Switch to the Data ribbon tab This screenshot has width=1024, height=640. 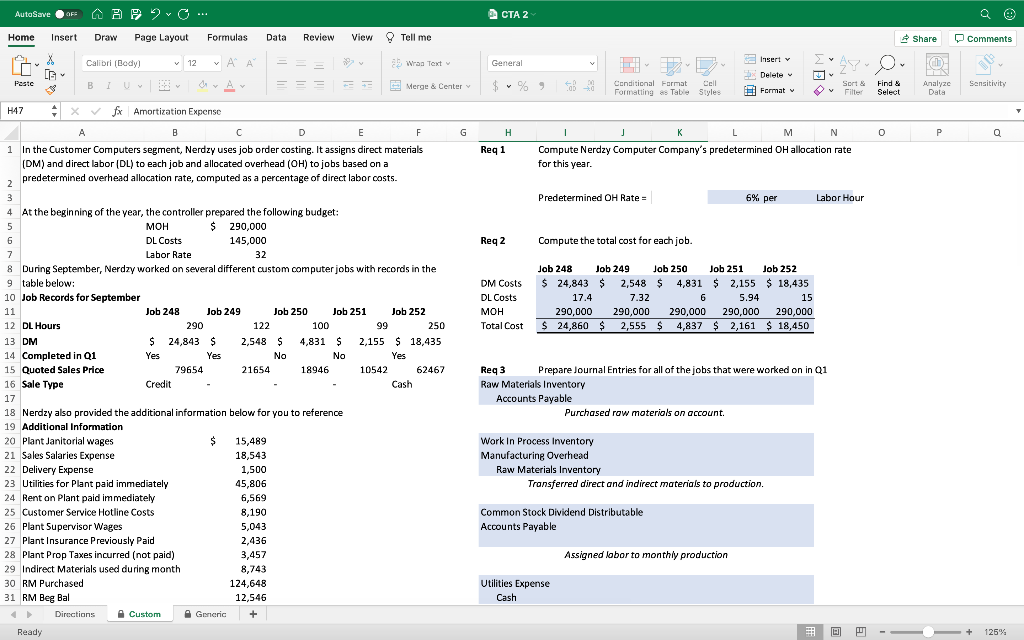click(276, 37)
